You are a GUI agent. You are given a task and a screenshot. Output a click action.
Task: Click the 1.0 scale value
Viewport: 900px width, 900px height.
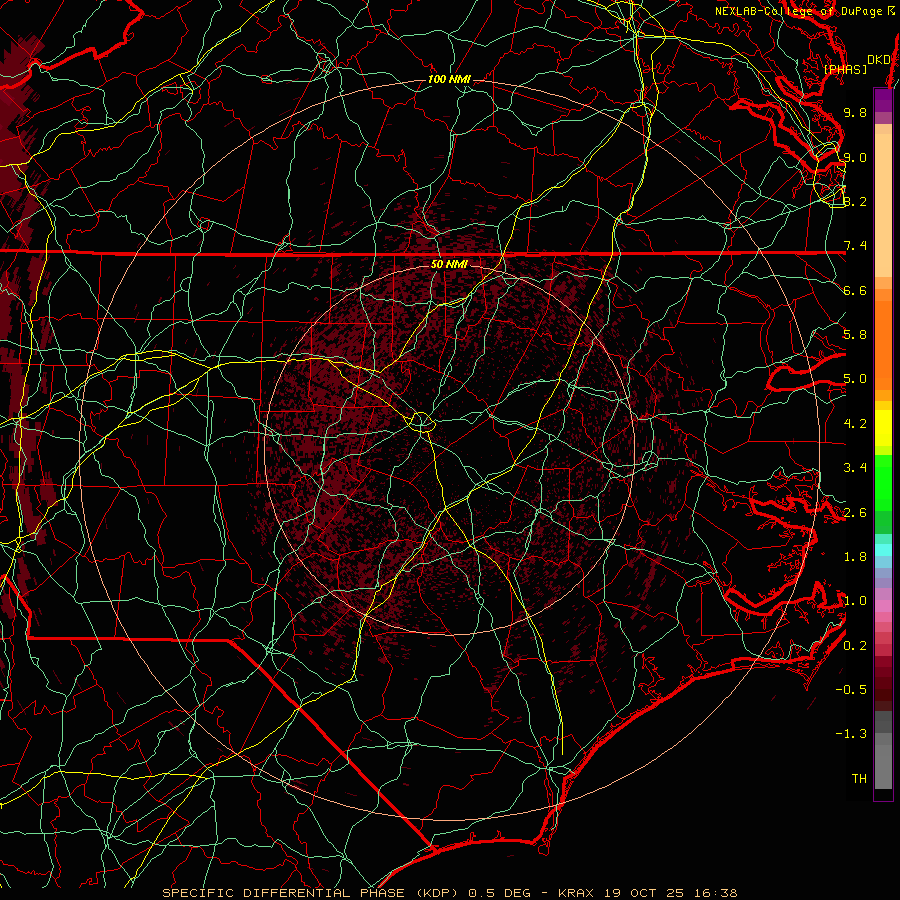click(x=855, y=601)
